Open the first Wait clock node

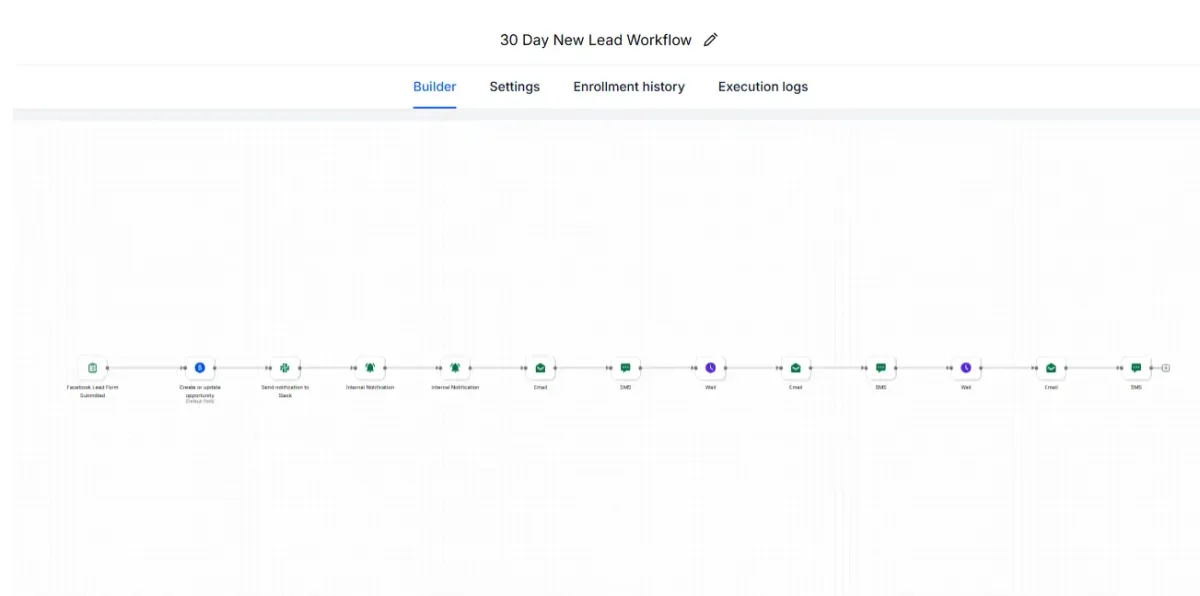tap(711, 368)
